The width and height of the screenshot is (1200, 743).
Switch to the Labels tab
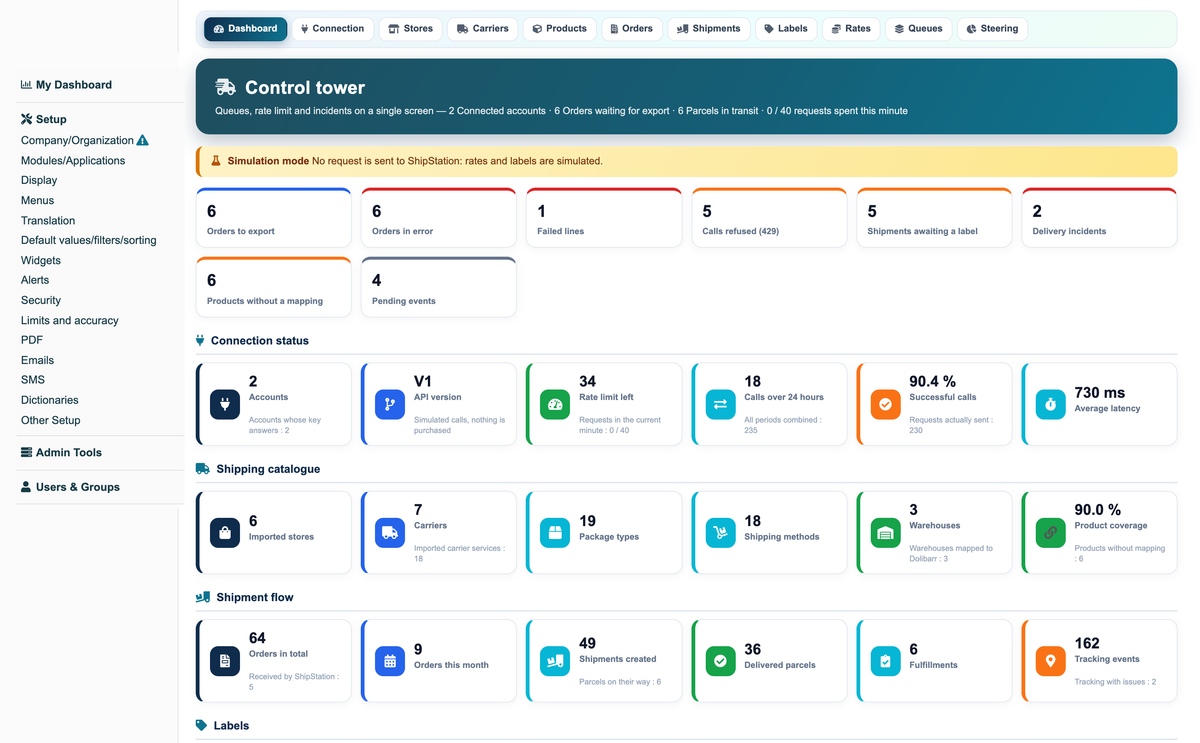click(x=786, y=29)
